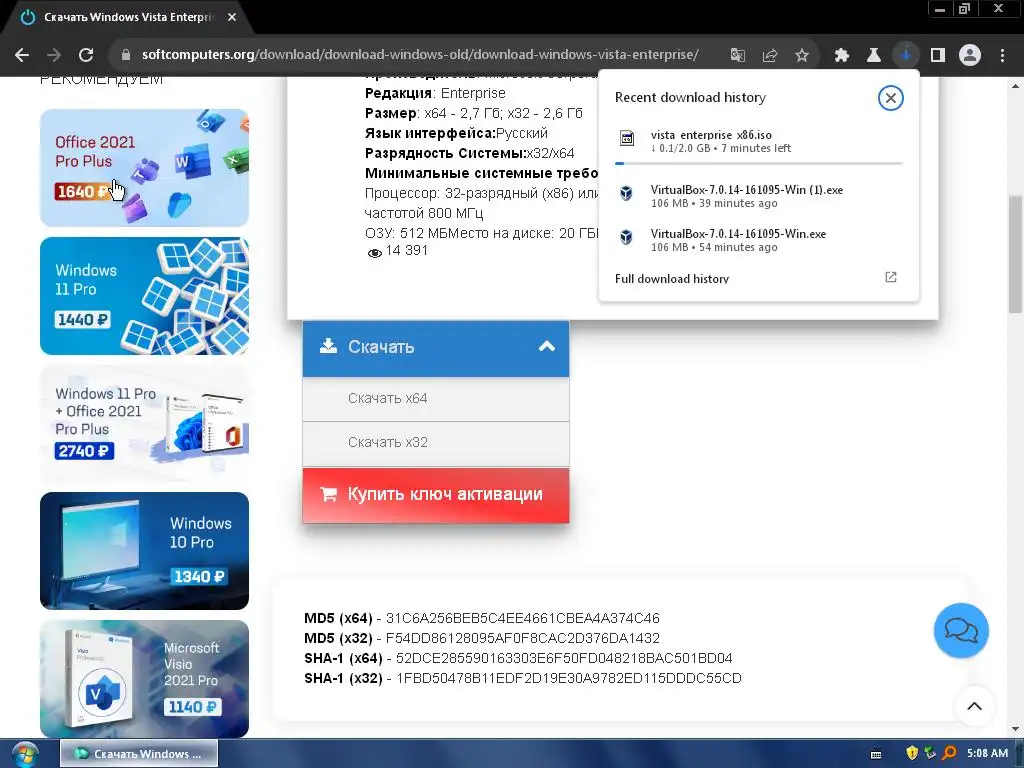1024x768 pixels.
Task: Click Купить ключ активации button
Action: tap(436, 494)
